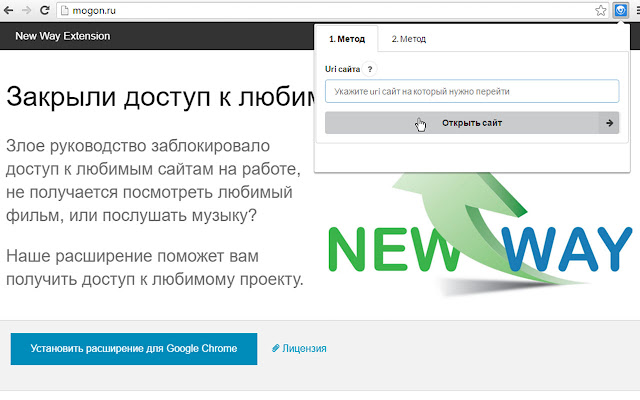Bookmark page with the star icon
640x400 pixels.
click(x=600, y=10)
